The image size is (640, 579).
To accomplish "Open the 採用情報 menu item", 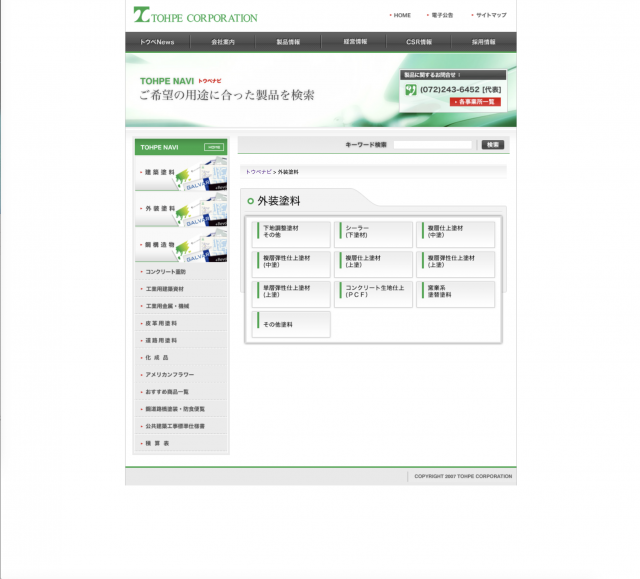I will click(x=484, y=42).
